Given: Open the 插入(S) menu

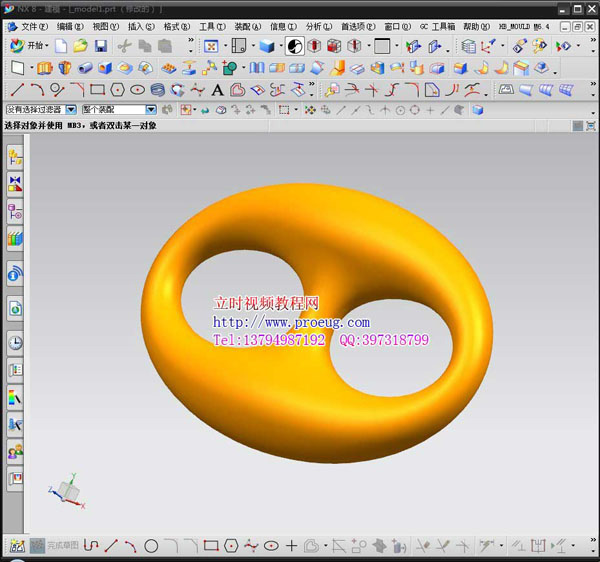Looking at the screenshot, I should tap(141, 26).
